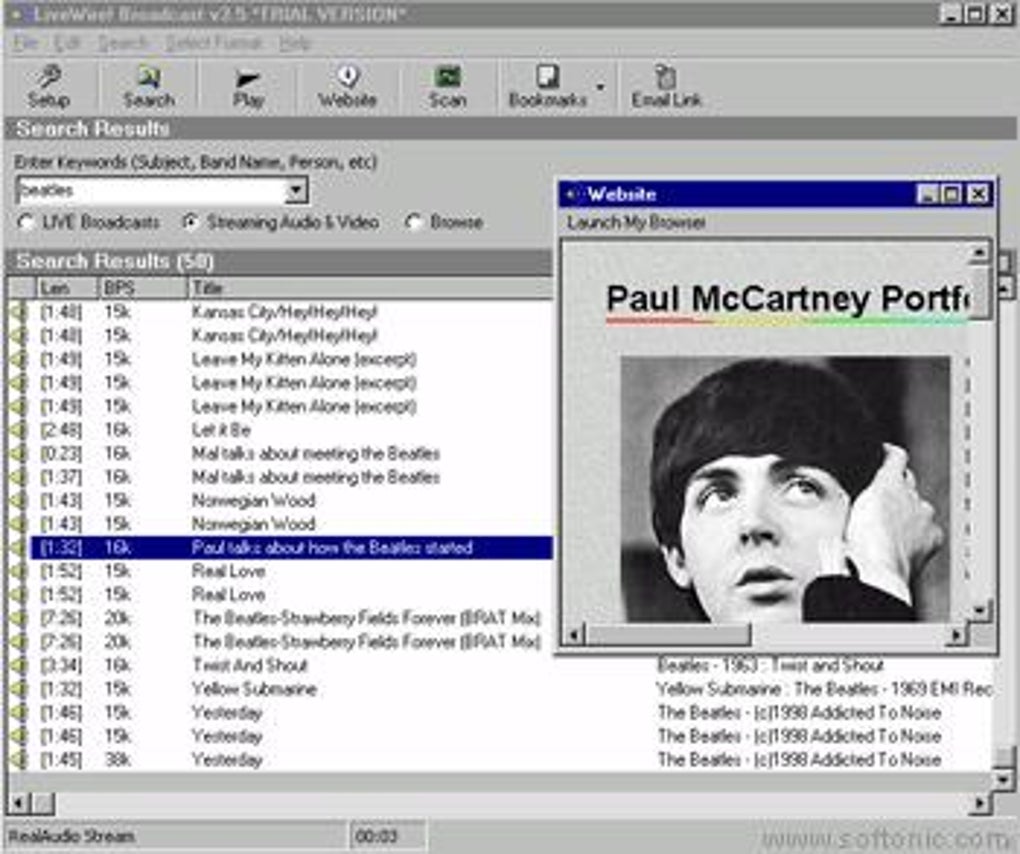Open the Help menu
The height and width of the screenshot is (854, 1020).
pyautogui.click(x=295, y=43)
